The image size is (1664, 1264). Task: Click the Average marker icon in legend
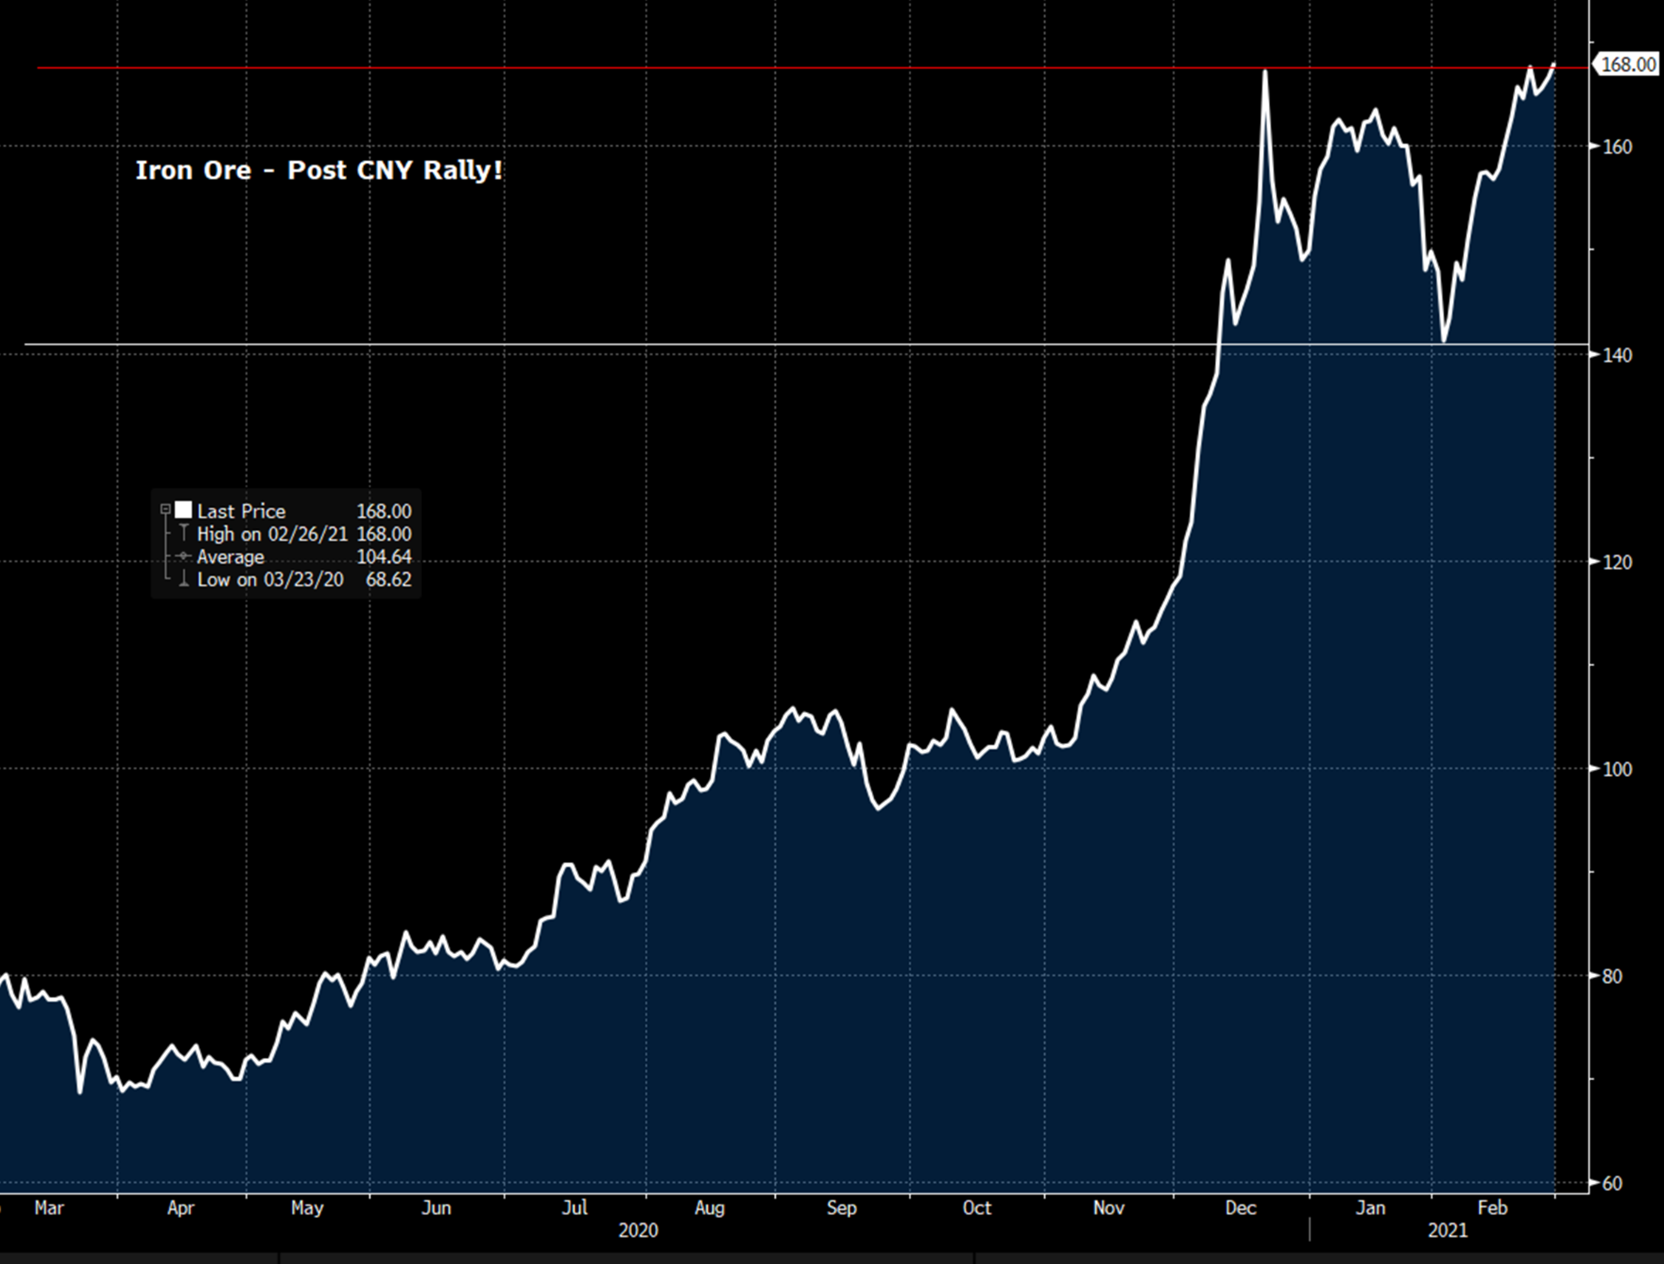click(x=183, y=557)
